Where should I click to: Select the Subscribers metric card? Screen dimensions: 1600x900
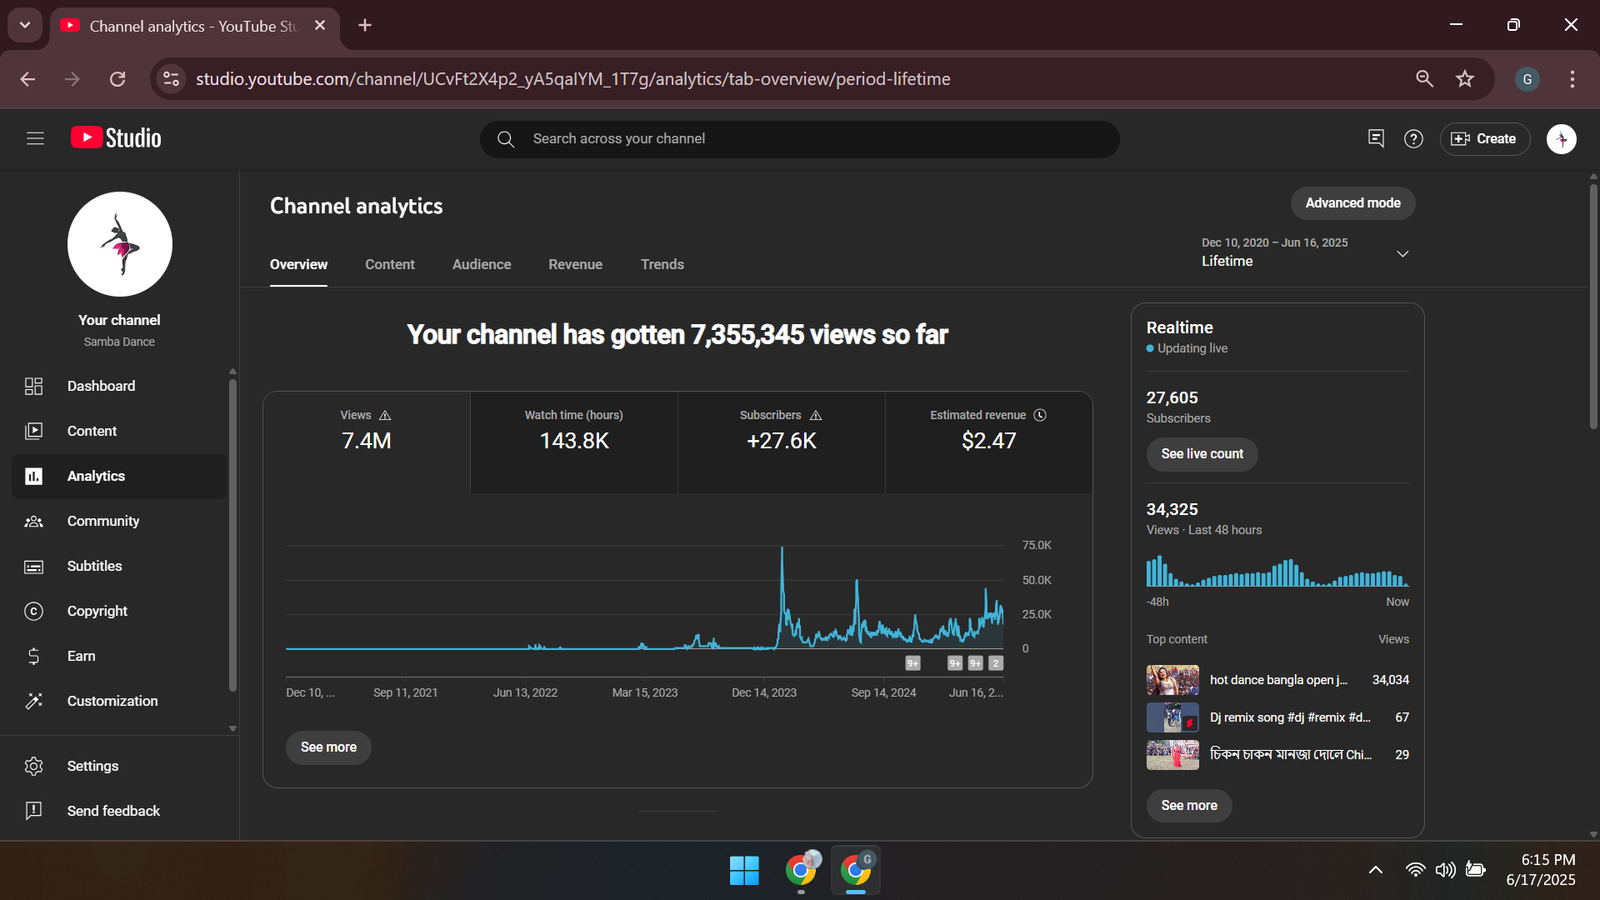781,442
